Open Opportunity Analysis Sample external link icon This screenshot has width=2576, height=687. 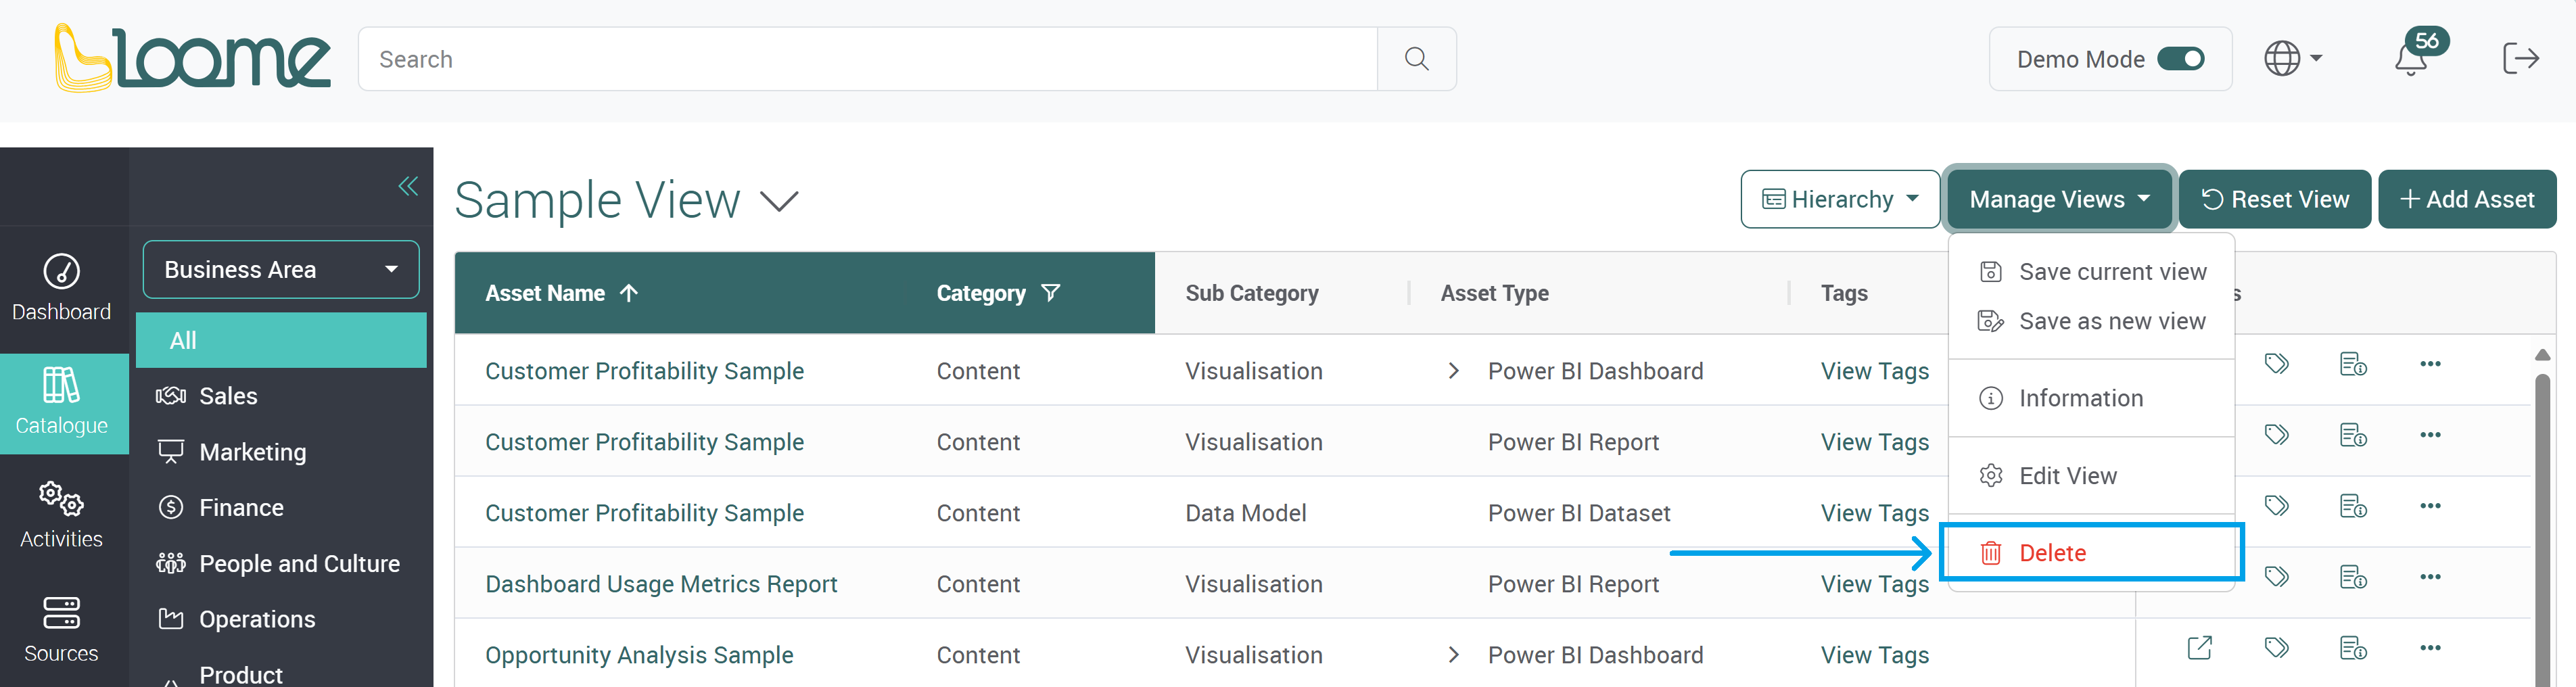pos(2199,648)
